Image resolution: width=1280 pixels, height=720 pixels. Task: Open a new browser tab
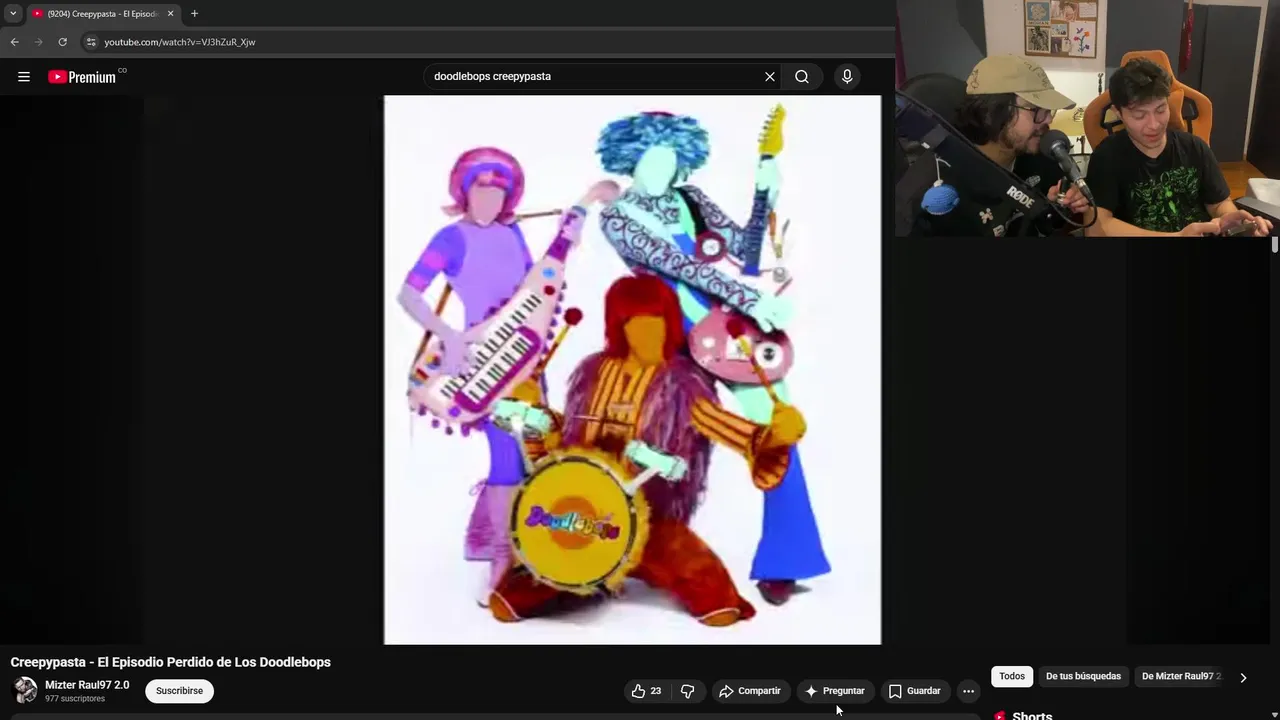tap(194, 14)
